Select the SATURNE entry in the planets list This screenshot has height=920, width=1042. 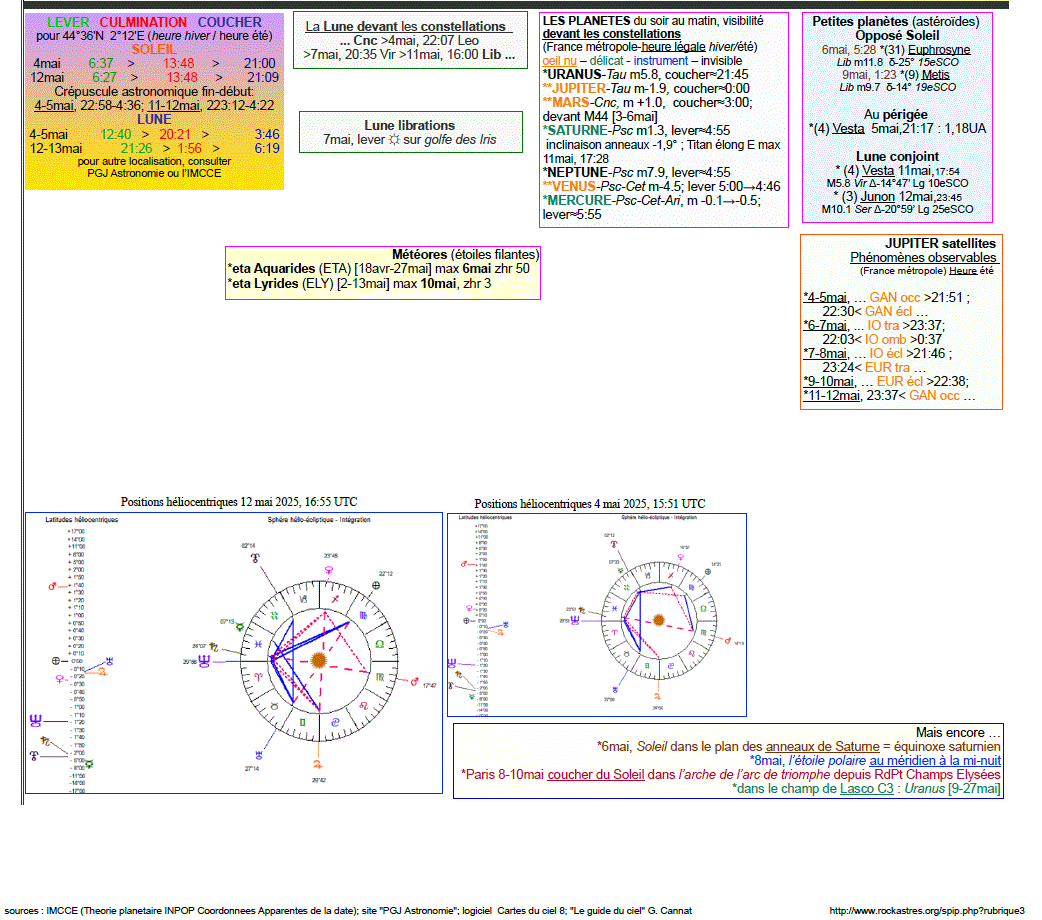[636, 131]
